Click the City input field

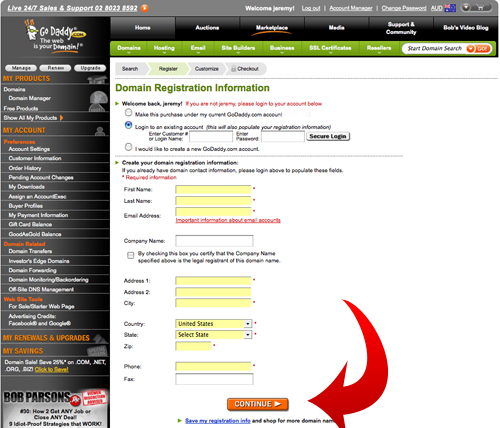pos(213,303)
